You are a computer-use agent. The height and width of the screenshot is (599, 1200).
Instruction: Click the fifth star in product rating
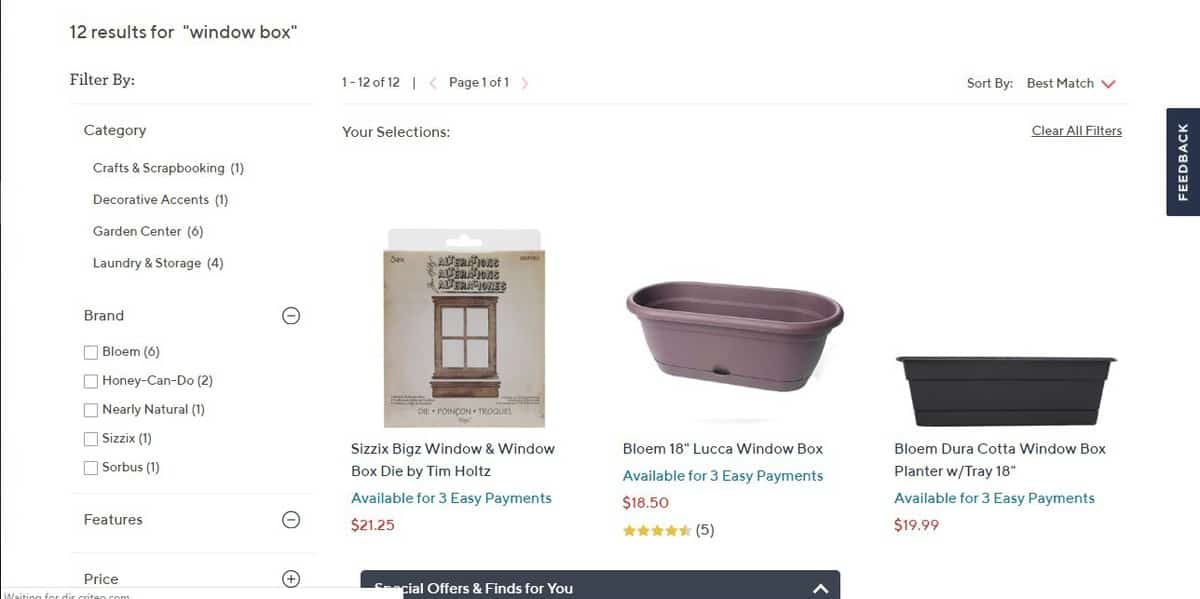tap(686, 530)
